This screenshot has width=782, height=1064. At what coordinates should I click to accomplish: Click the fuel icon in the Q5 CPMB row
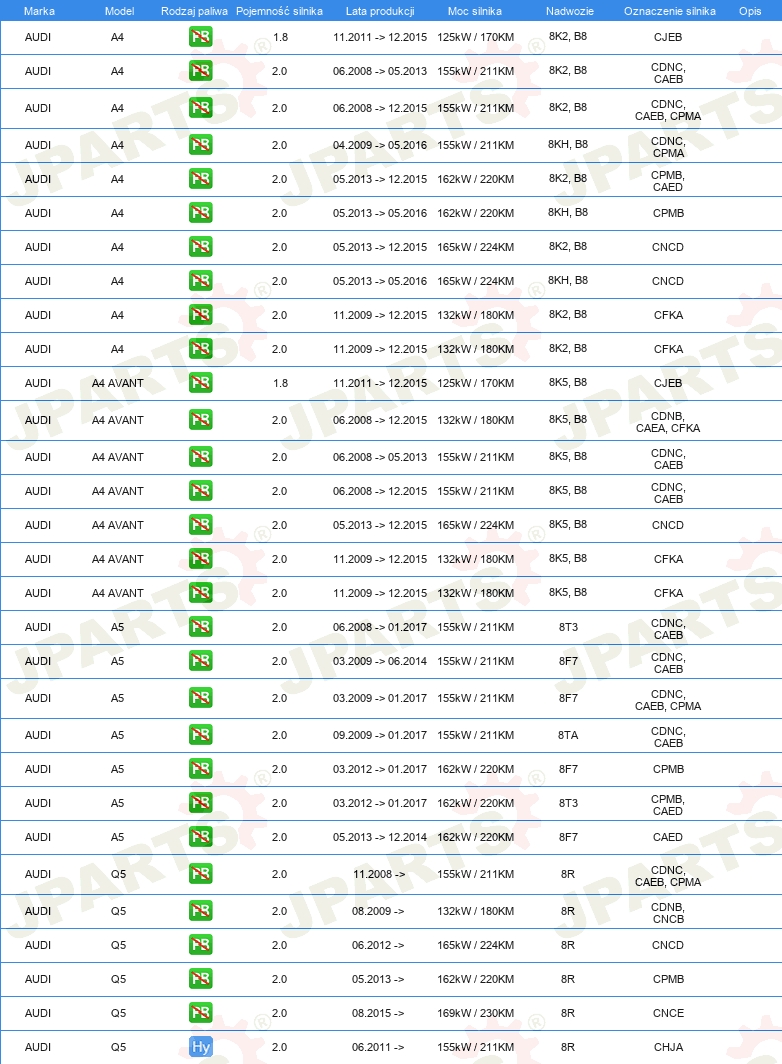(x=200, y=978)
